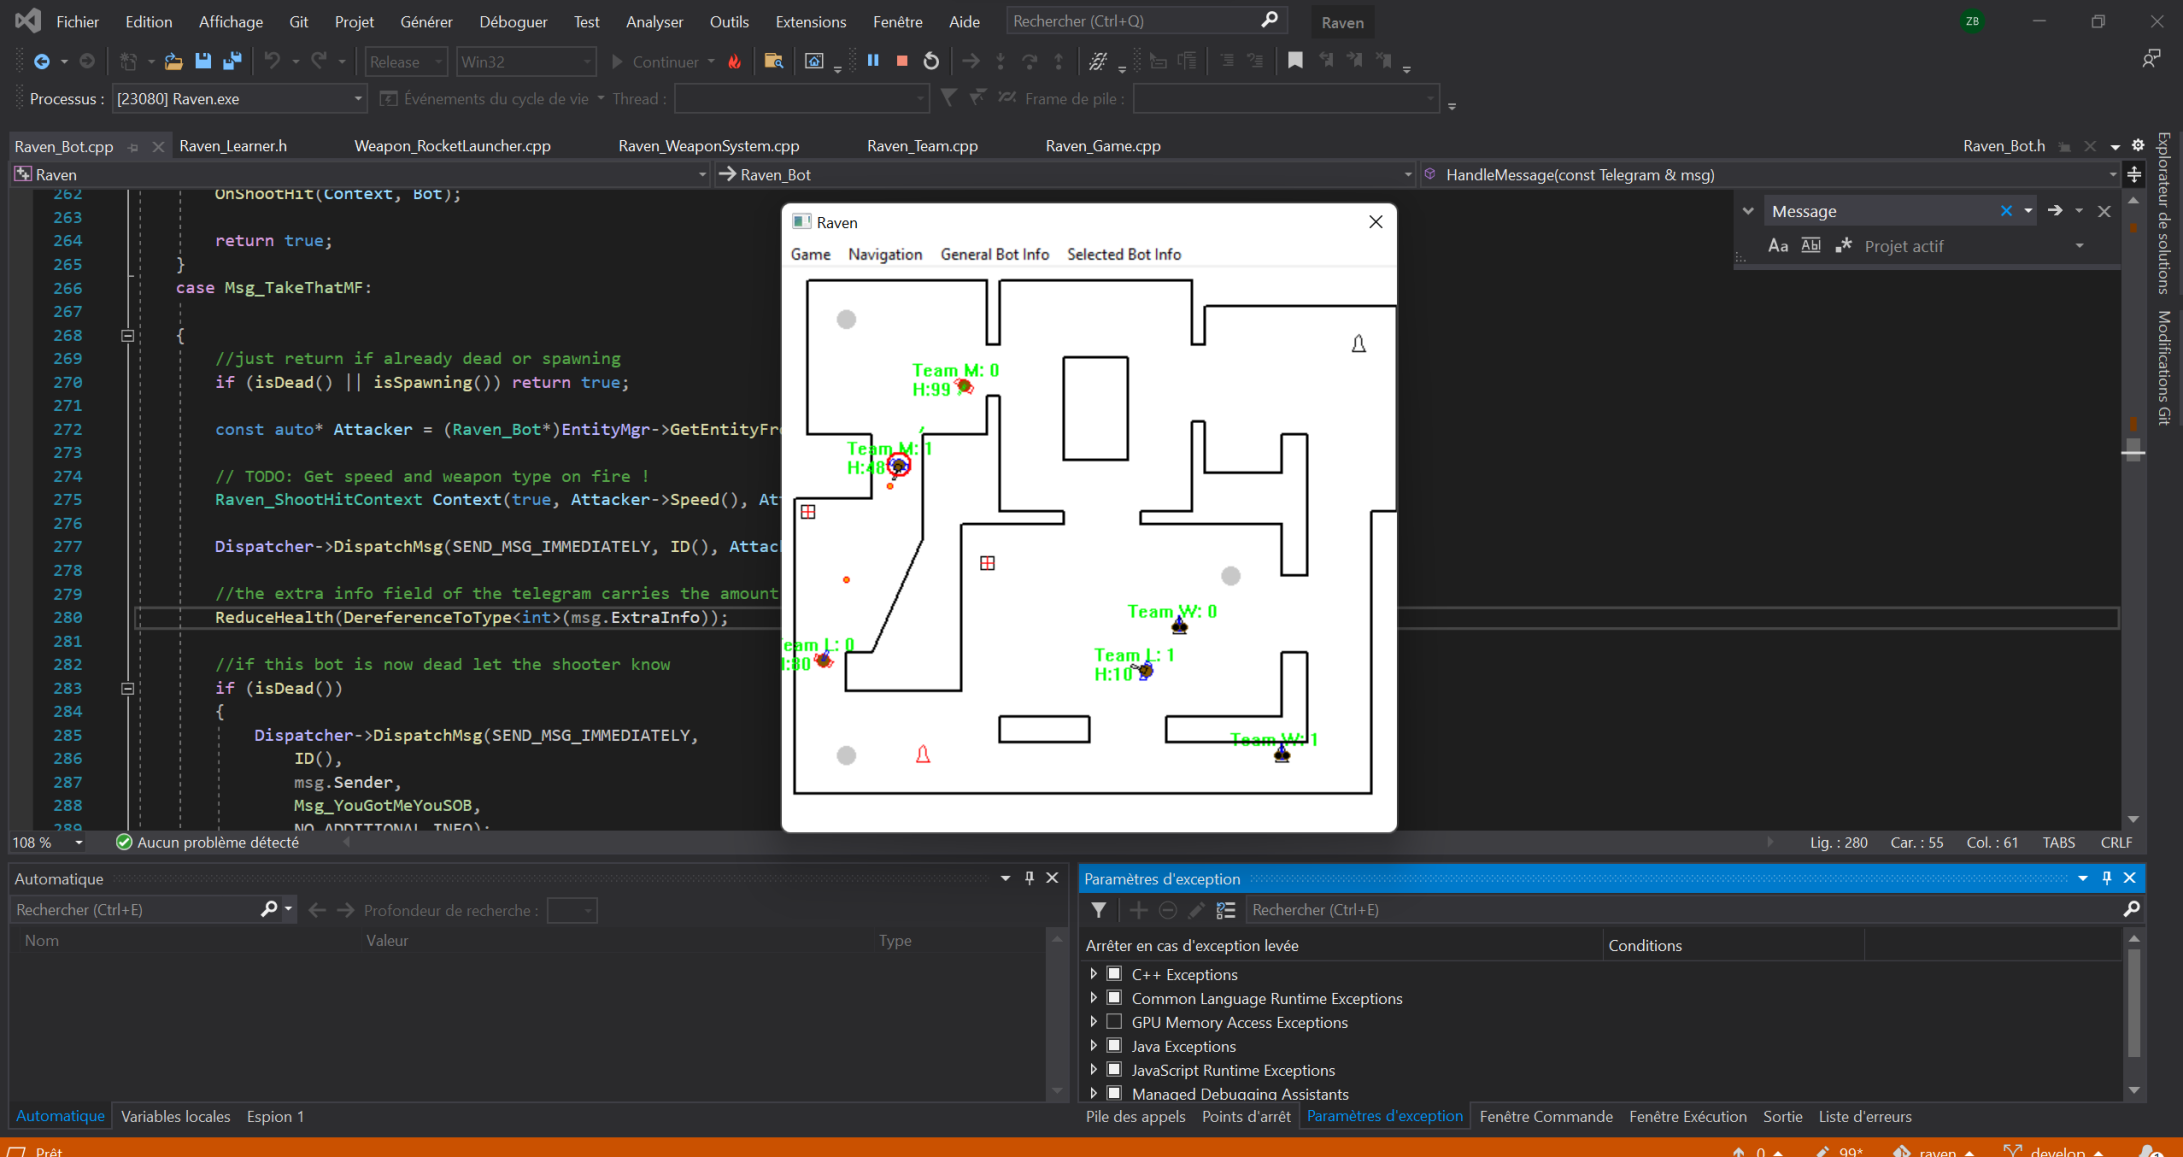Screen dimensions: 2183x1157
Task: Click the Restart debugging icon
Action: click(x=931, y=61)
